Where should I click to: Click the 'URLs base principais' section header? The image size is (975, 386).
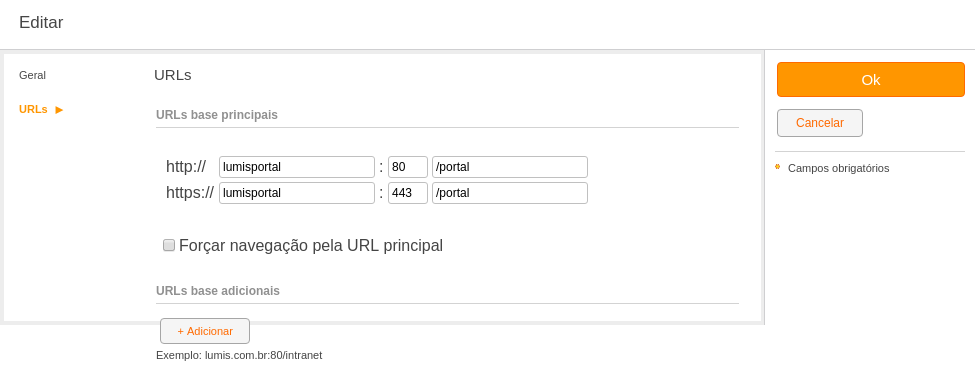(217, 115)
